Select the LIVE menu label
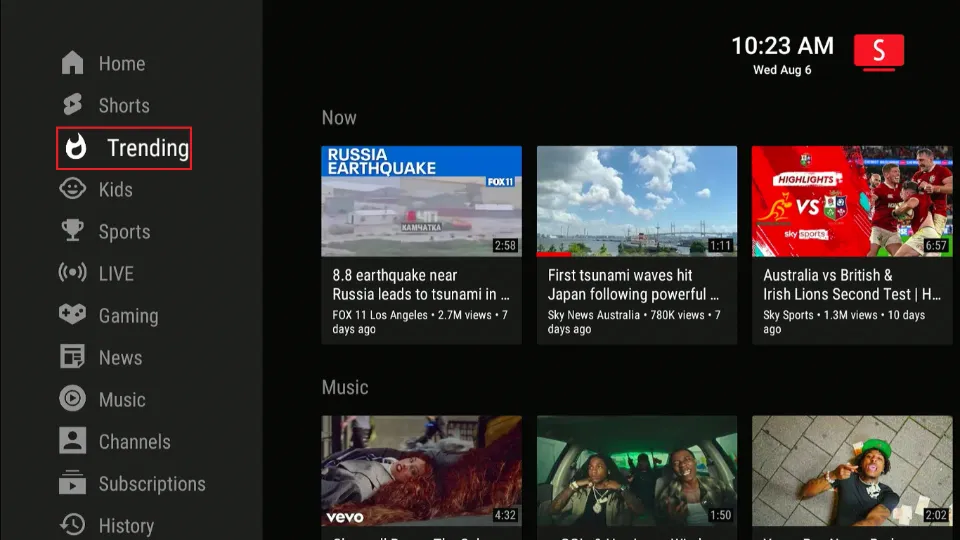This screenshot has width=960, height=540. 116,274
